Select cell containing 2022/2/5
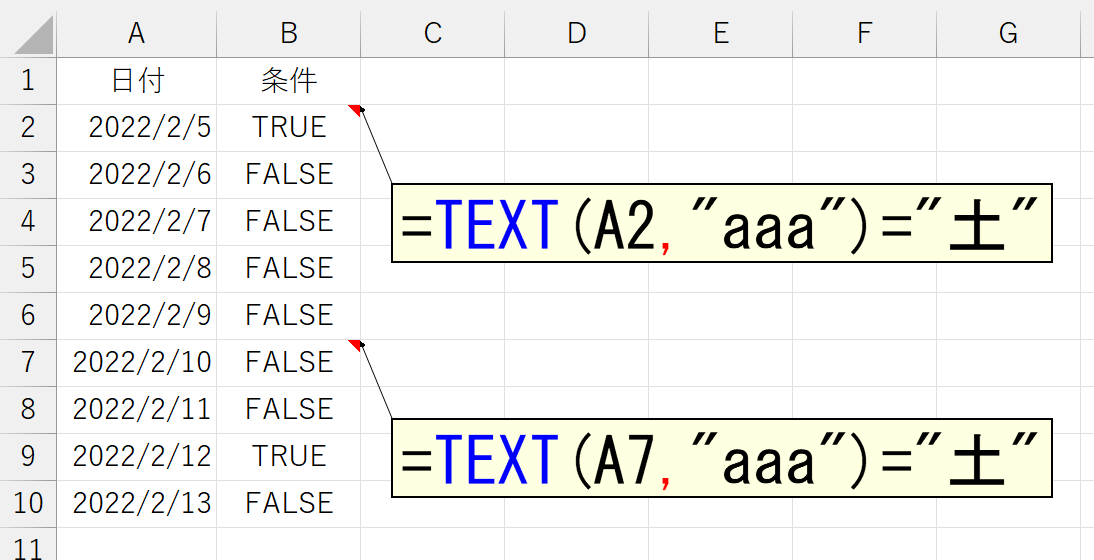The height and width of the screenshot is (560, 1094). (x=137, y=128)
